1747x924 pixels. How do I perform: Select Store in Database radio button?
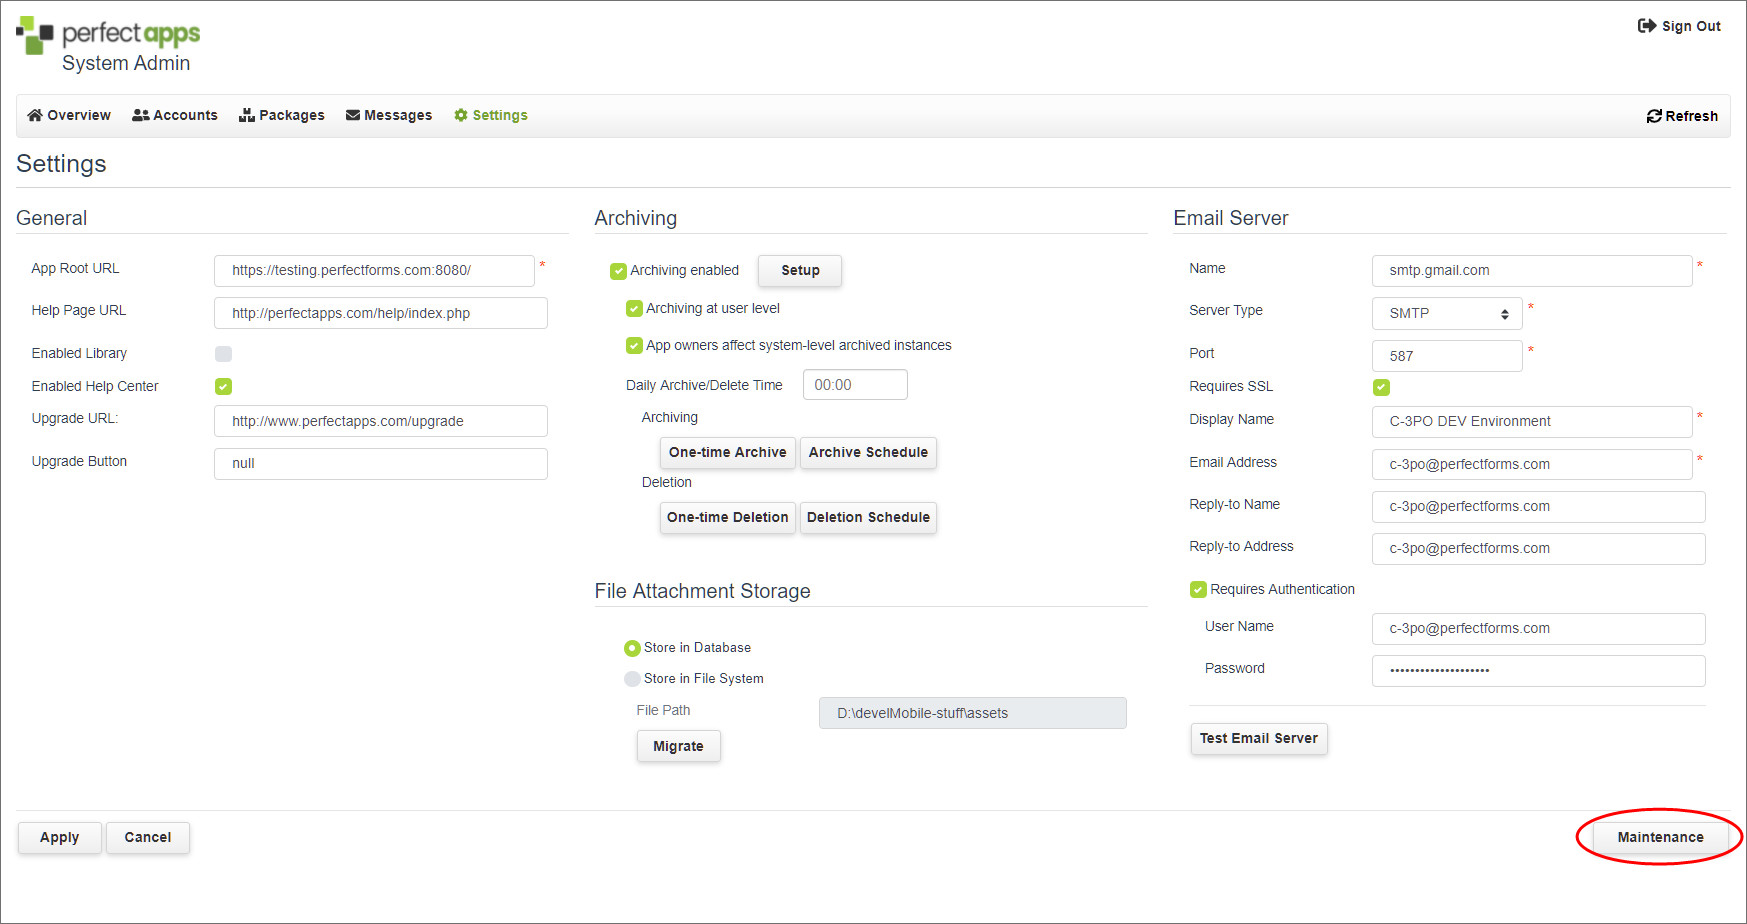[632, 648]
